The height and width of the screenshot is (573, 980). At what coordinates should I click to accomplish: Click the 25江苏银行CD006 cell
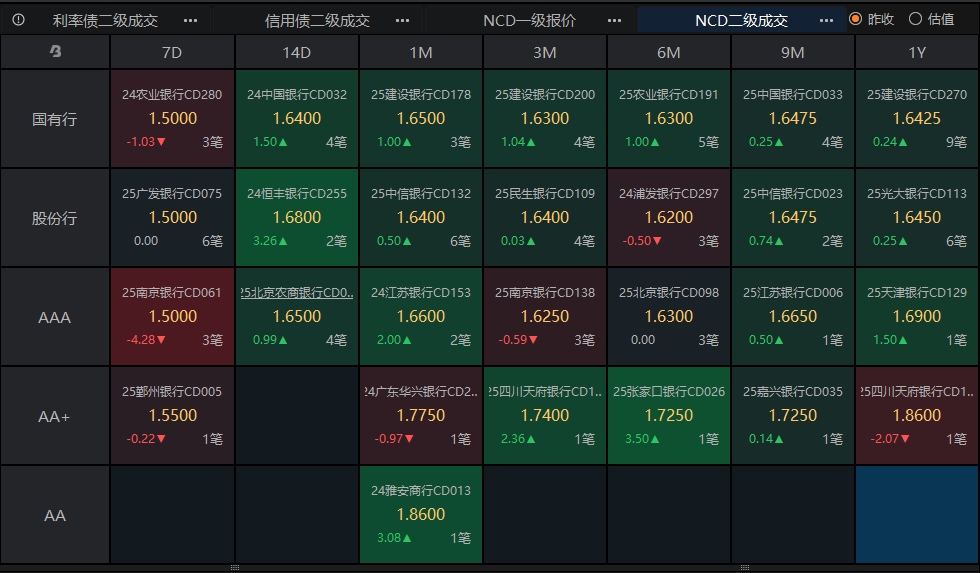[792, 317]
